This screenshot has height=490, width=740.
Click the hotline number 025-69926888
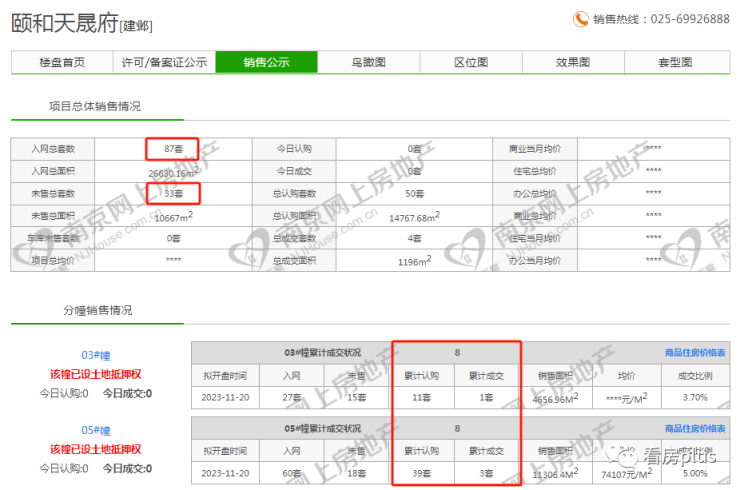pyautogui.click(x=690, y=19)
